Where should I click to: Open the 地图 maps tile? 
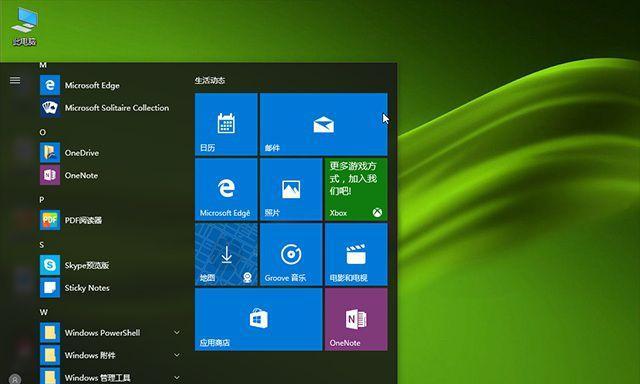pyautogui.click(x=226, y=254)
